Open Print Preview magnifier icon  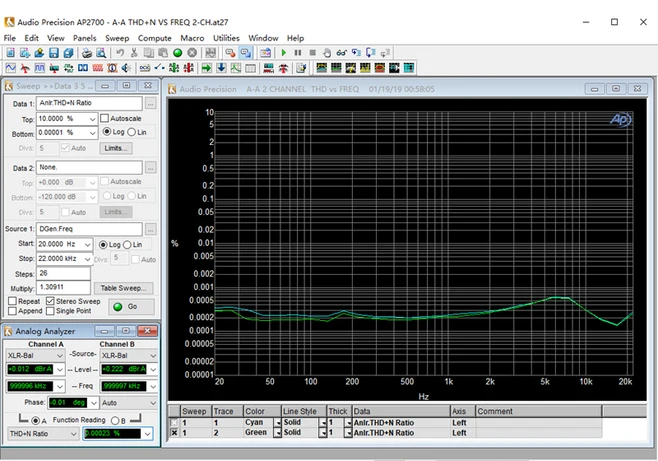pyautogui.click(x=101, y=52)
